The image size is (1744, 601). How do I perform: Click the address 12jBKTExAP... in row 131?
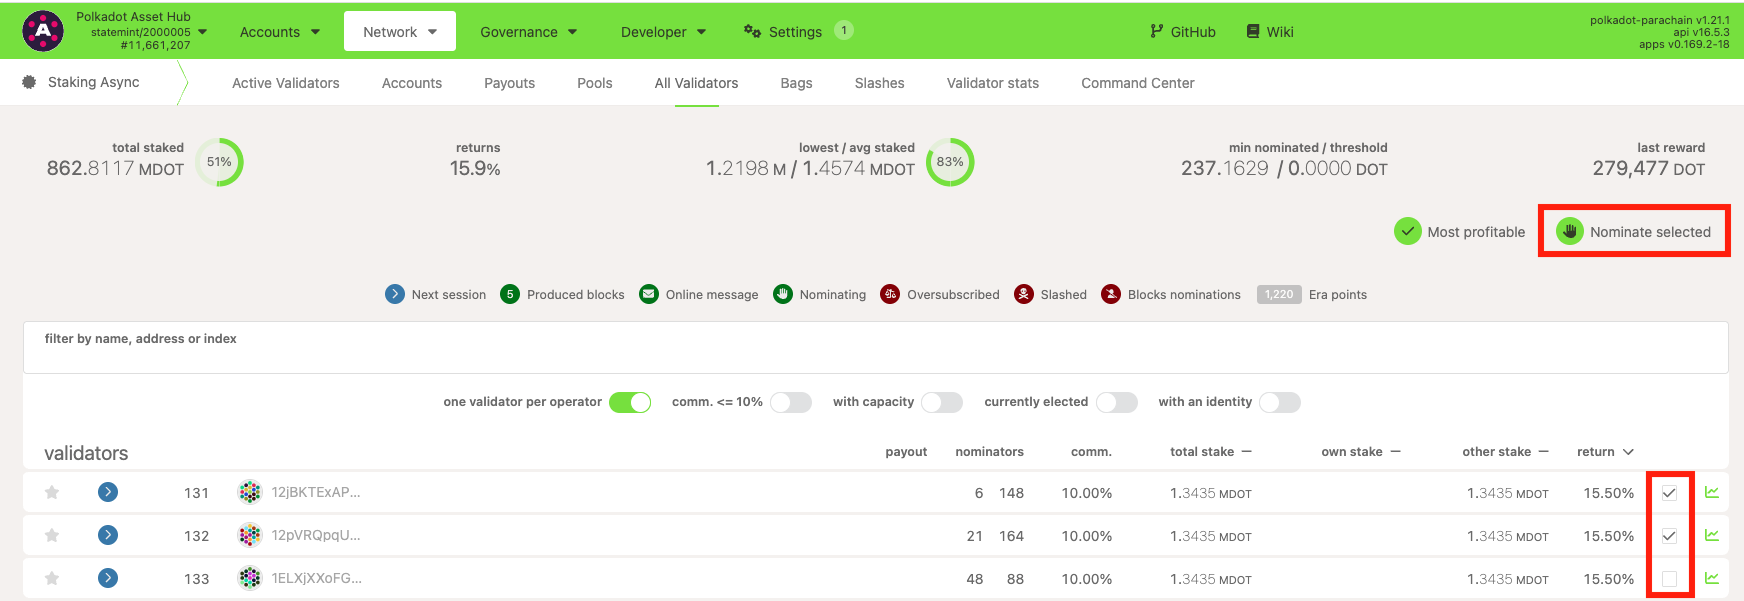point(316,492)
